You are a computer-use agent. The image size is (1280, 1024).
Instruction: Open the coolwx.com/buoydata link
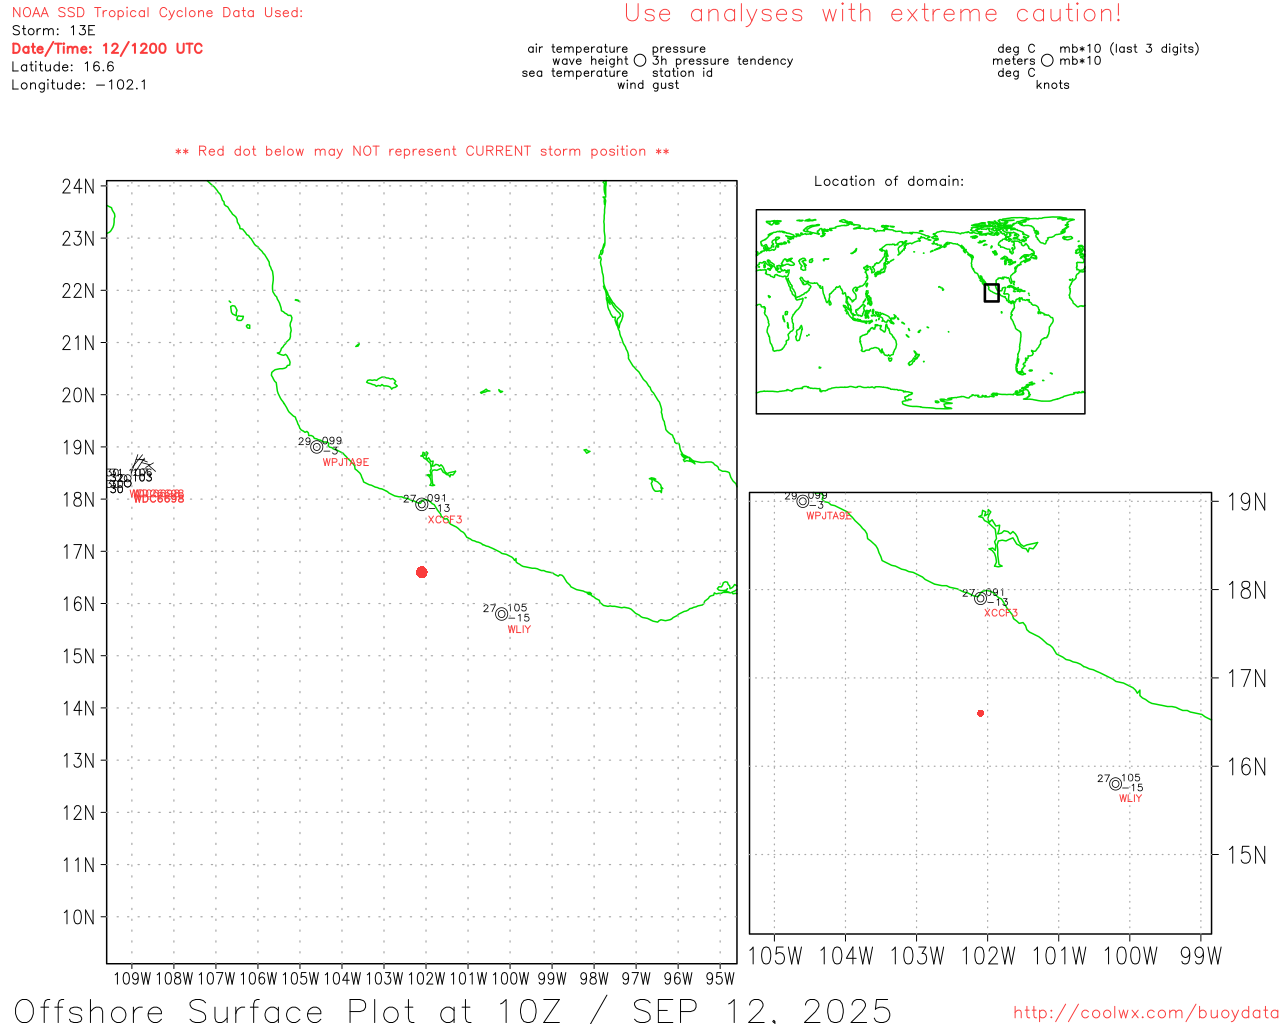click(x=1146, y=1013)
